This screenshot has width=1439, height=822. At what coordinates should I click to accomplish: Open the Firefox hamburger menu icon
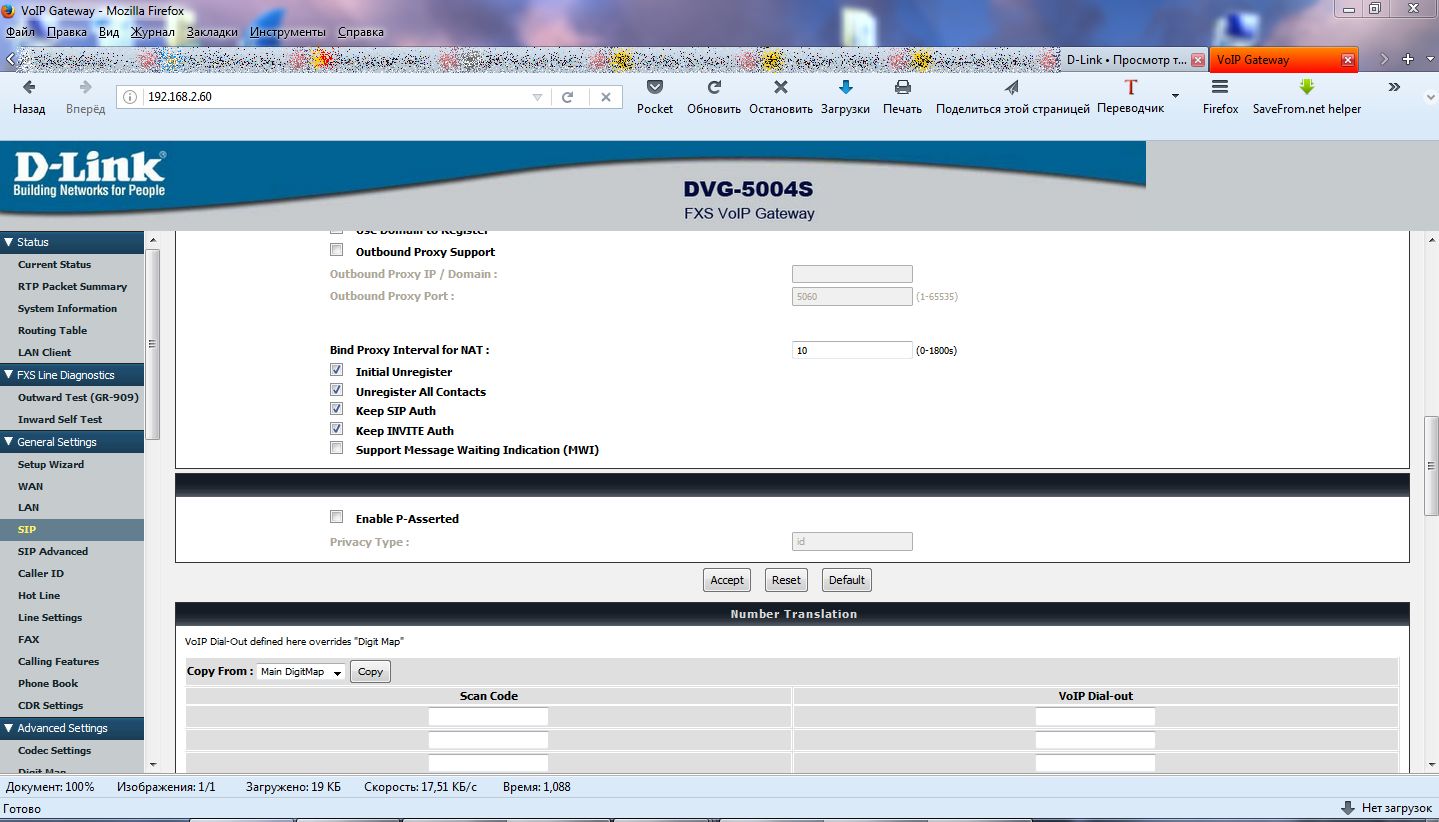coord(1220,88)
